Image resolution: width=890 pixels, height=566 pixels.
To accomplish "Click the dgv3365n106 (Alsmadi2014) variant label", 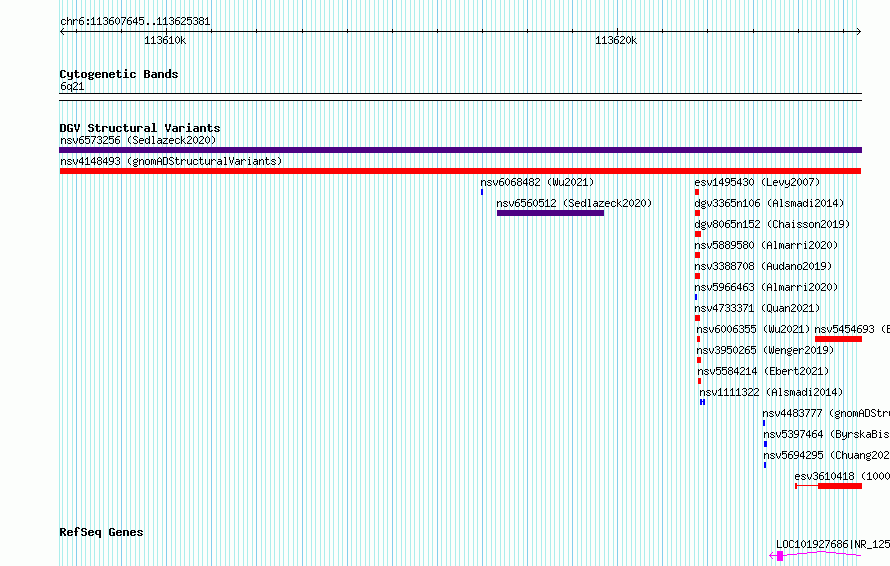I will click(x=769, y=203).
